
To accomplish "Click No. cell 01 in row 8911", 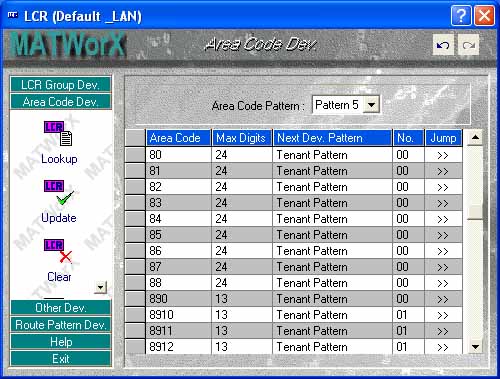I will (408, 331).
